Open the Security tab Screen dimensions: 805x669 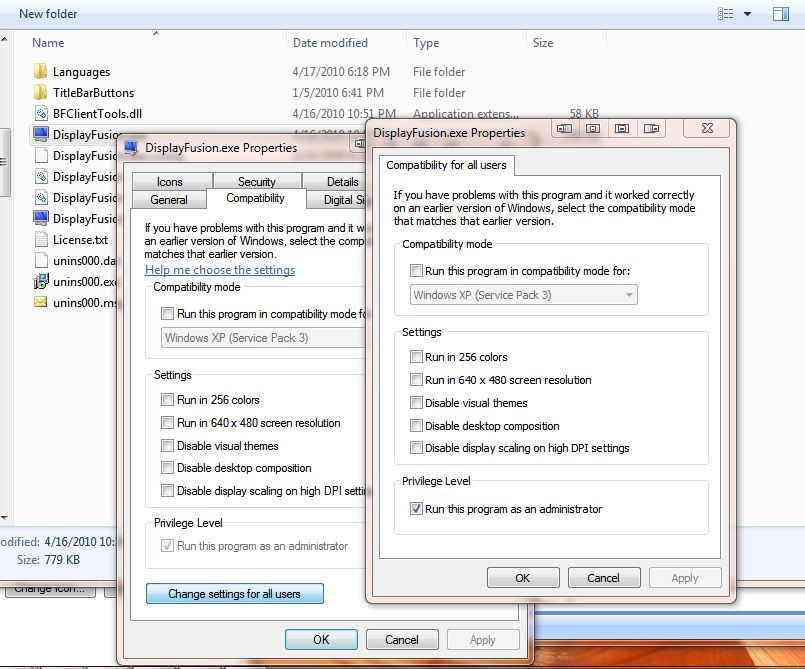point(256,182)
